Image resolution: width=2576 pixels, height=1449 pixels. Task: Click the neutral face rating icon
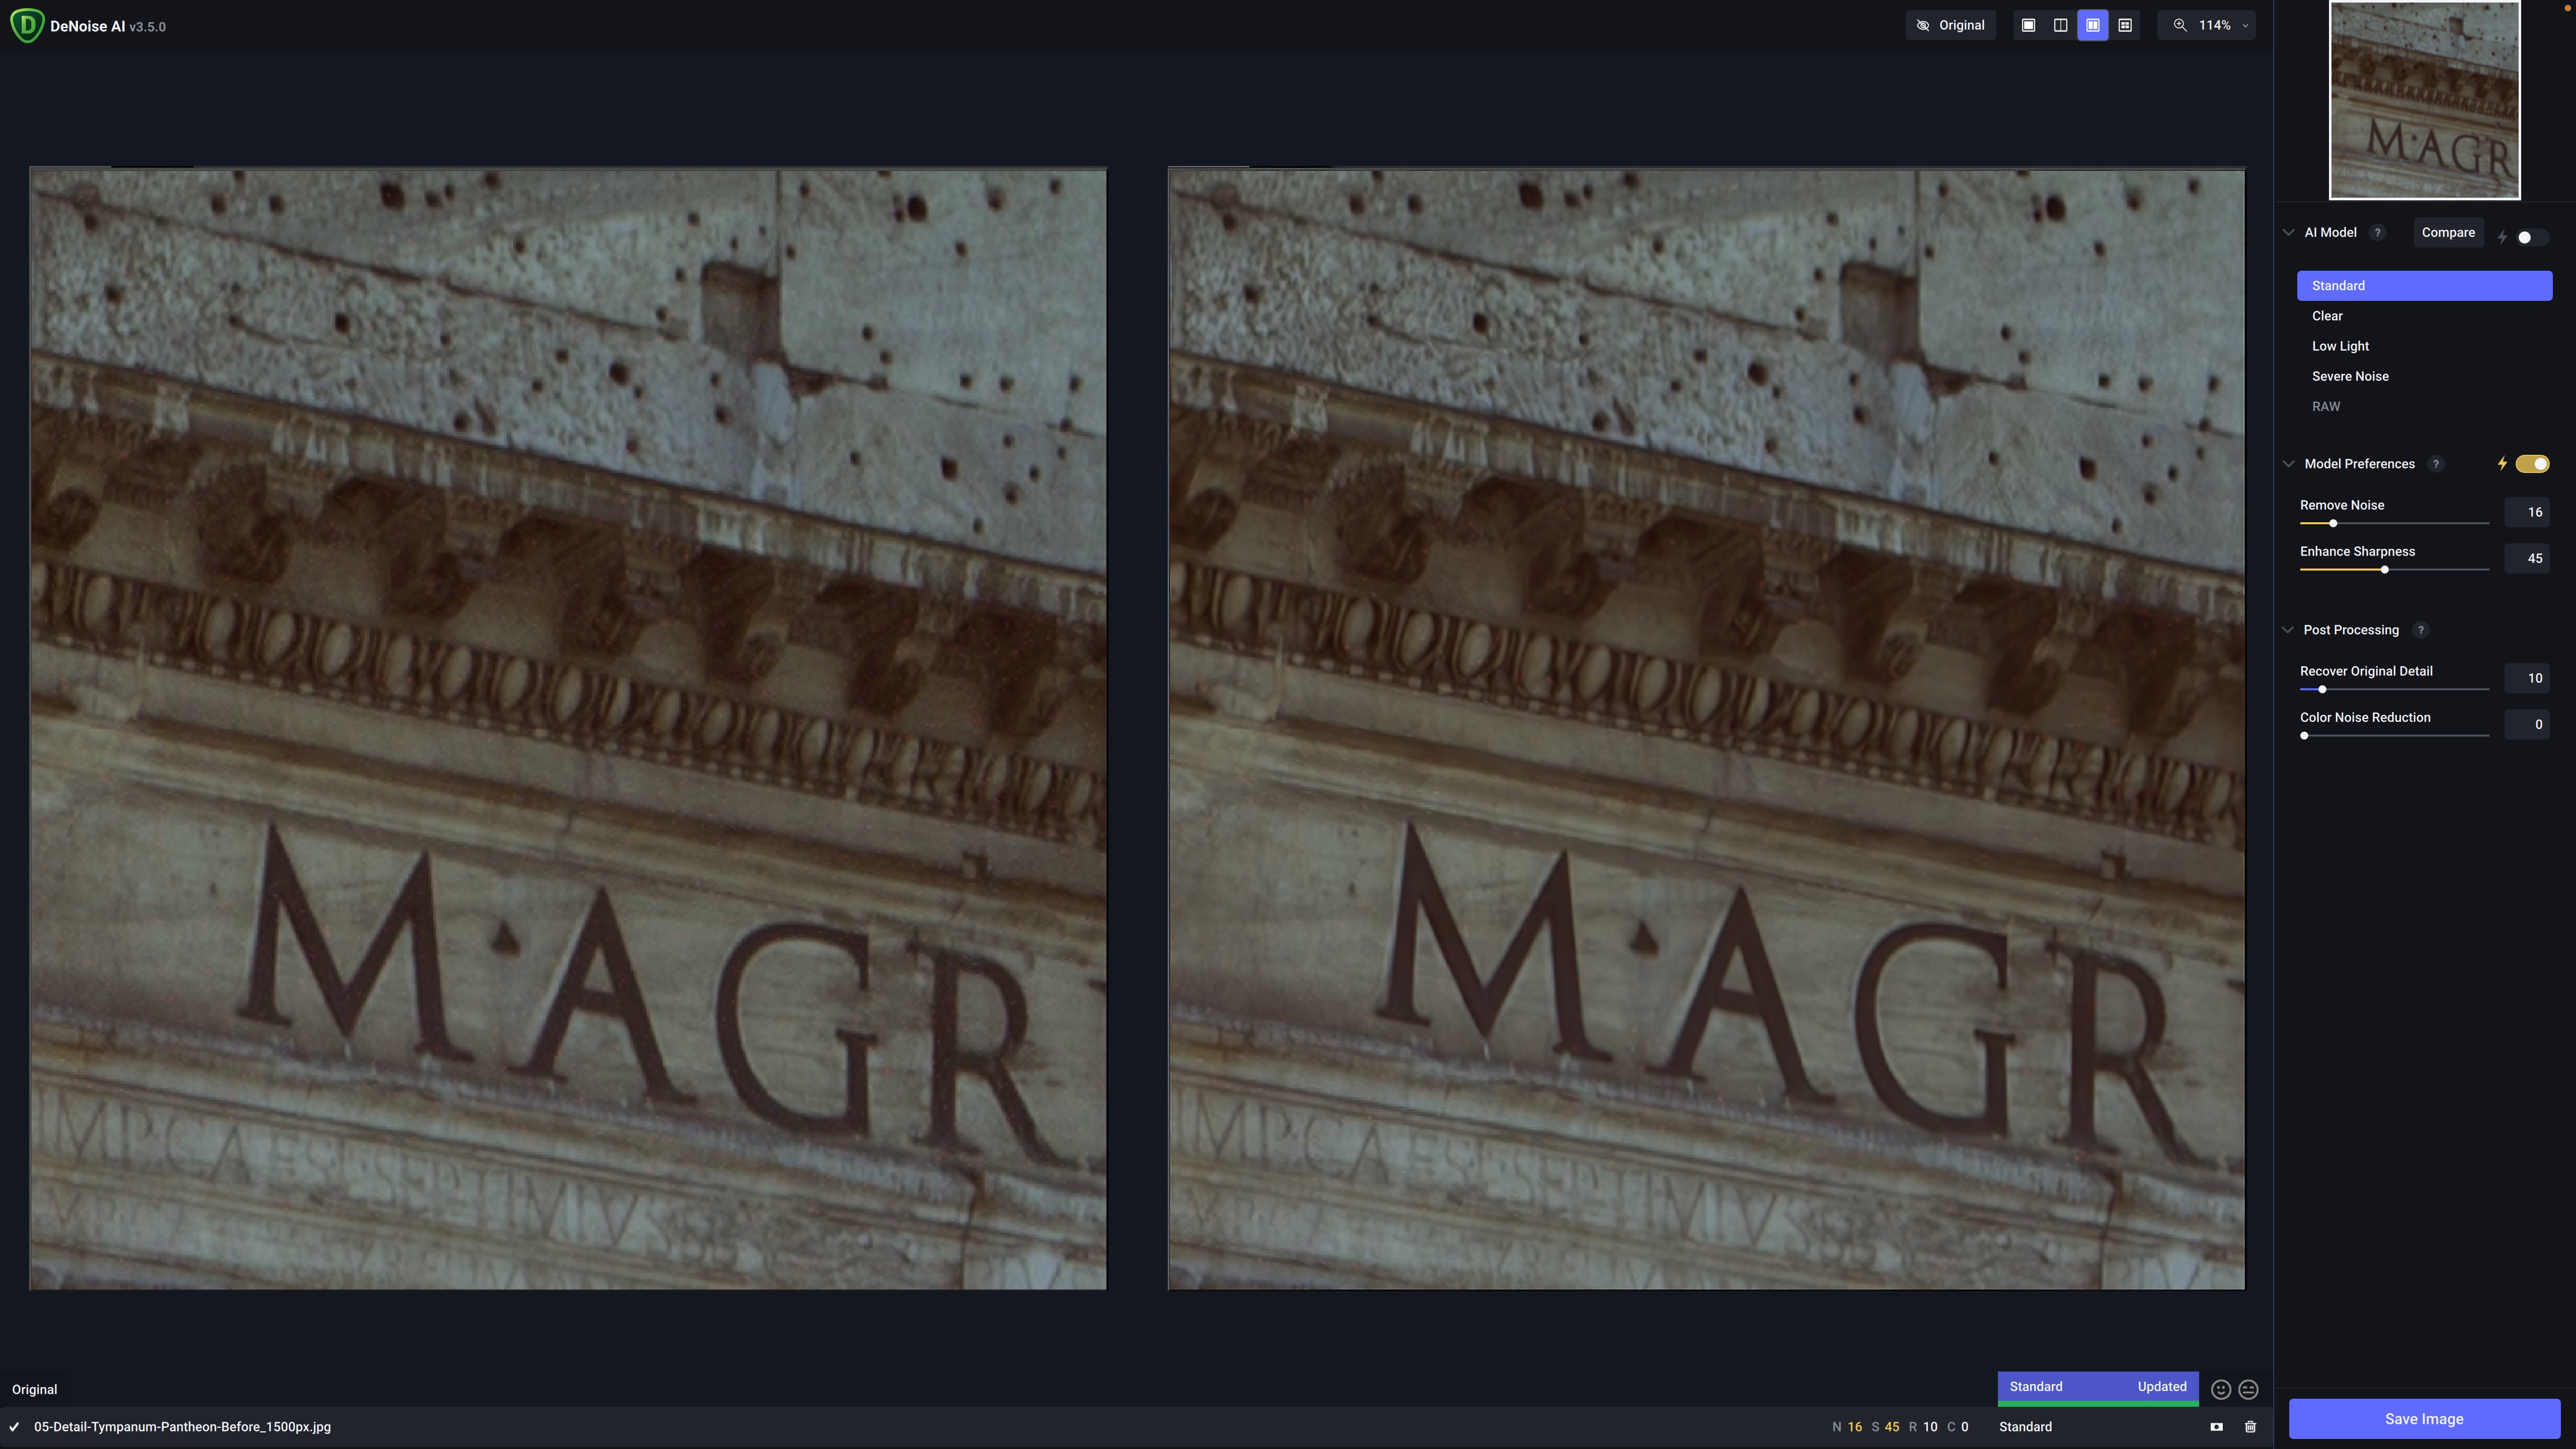pyautogui.click(x=2248, y=1389)
